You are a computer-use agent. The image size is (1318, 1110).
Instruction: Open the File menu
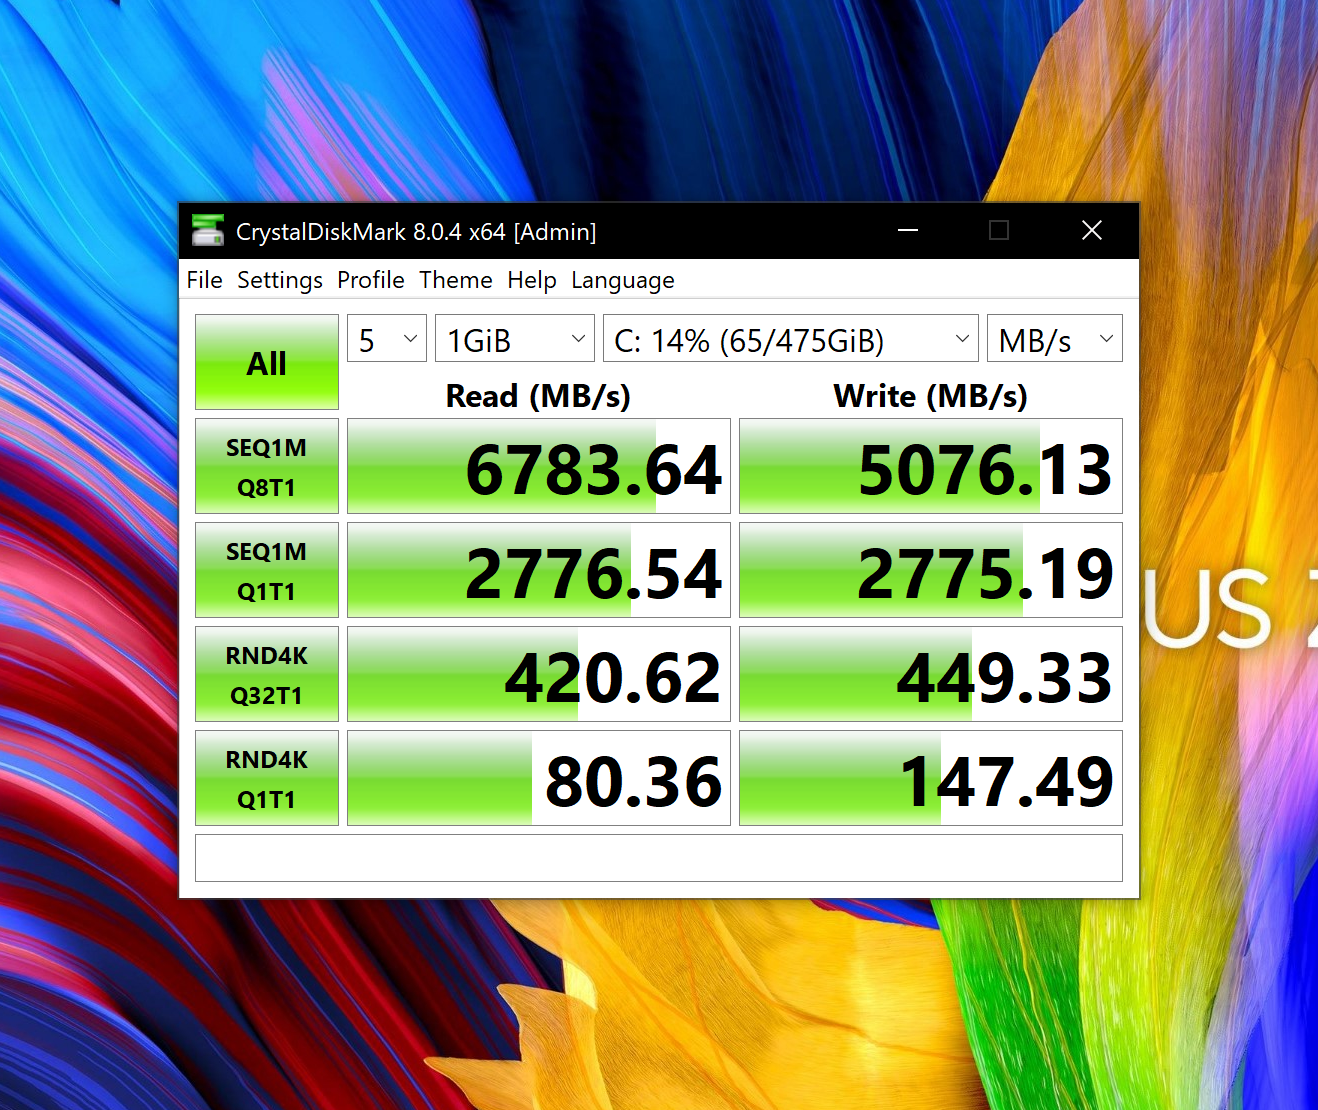tap(204, 280)
